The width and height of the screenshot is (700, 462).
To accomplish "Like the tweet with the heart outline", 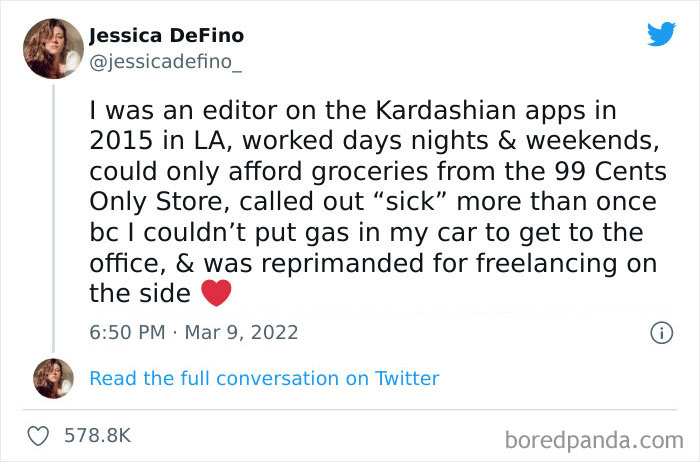I will point(38,436).
